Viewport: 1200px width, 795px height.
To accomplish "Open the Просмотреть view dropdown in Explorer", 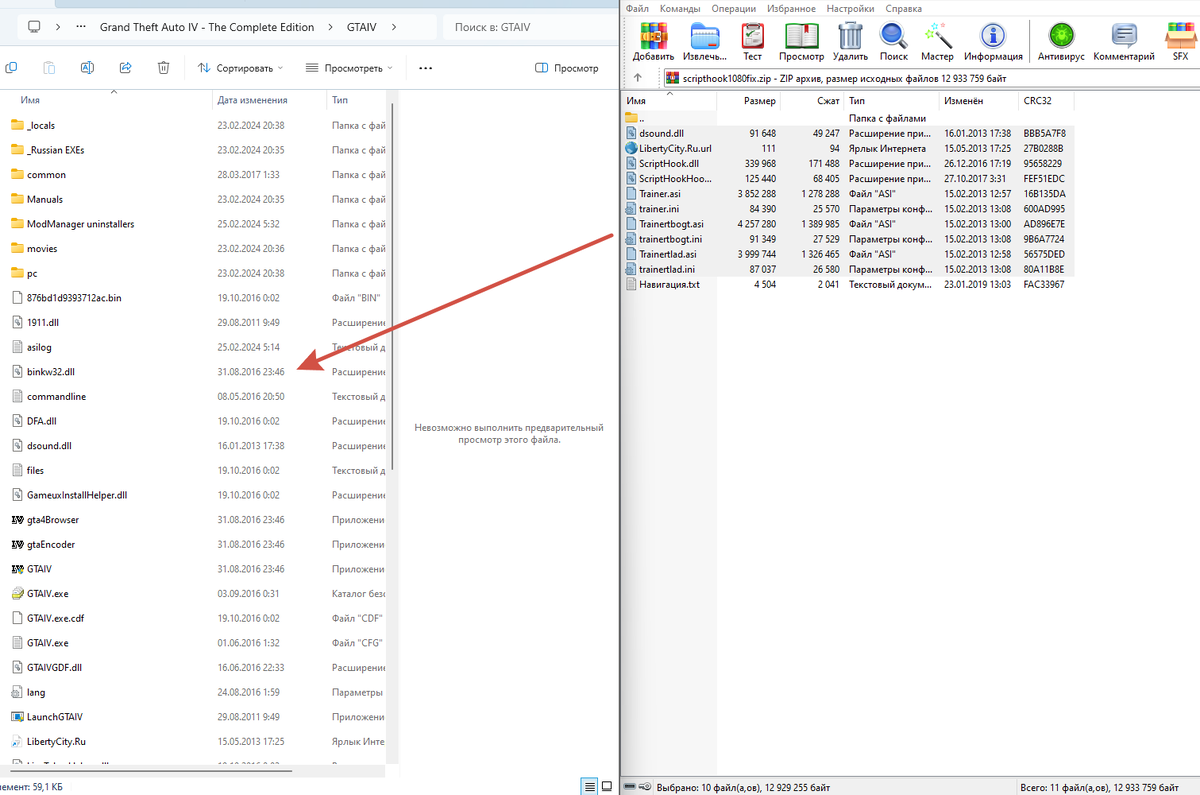I will pos(349,68).
